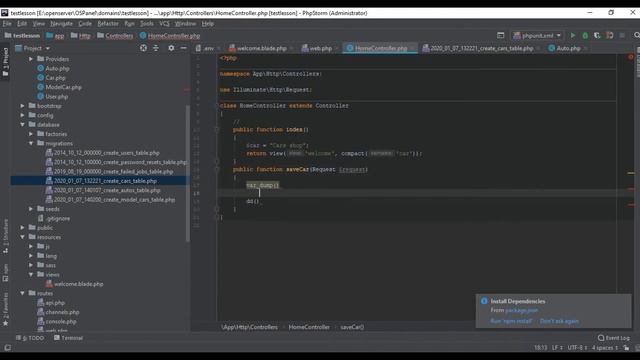Screen dimensions: 640x360
Task: Expand the lang folder
Action: (x=31, y=256)
